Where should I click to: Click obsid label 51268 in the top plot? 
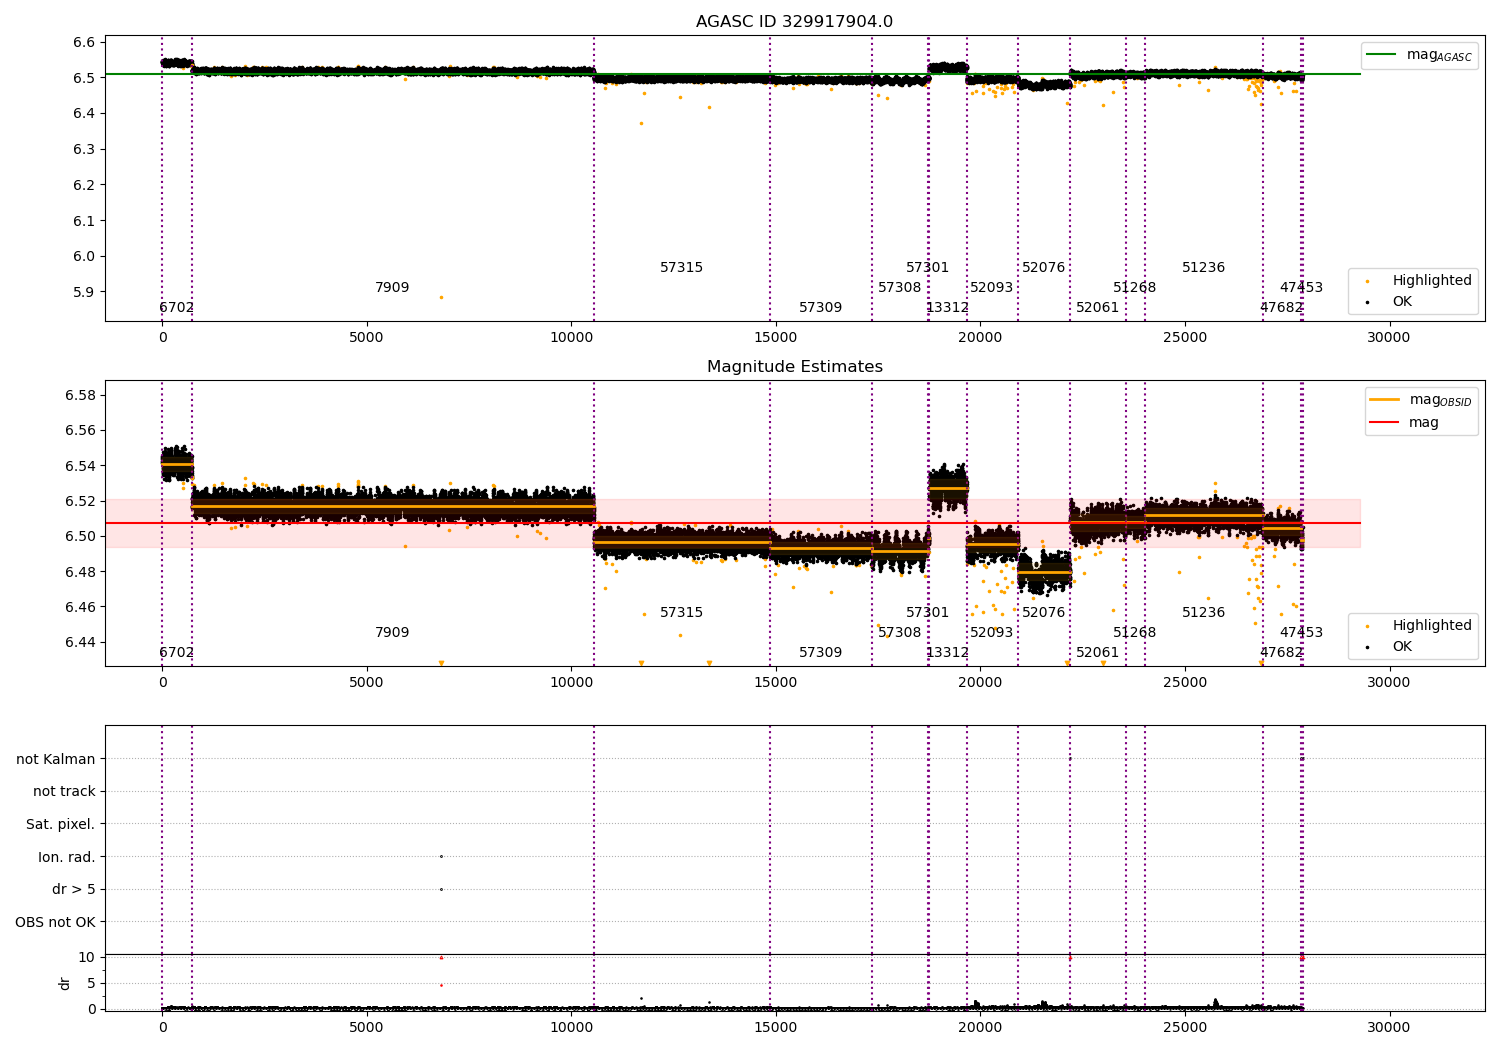1134,288
